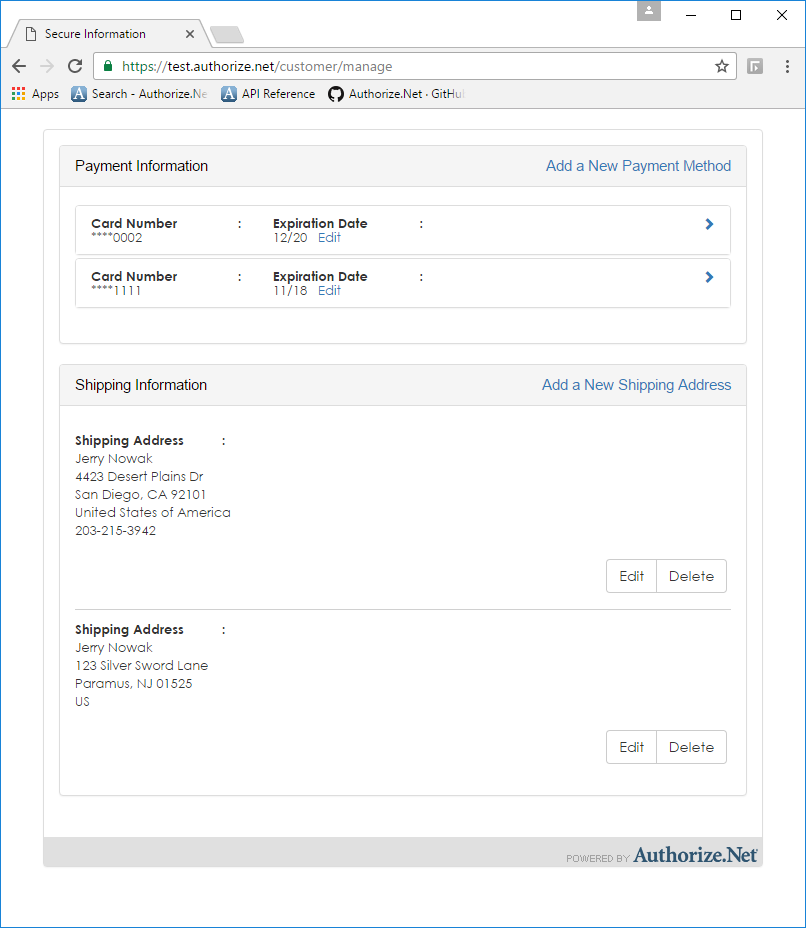Edit expiration date for card 0002
The width and height of the screenshot is (806, 928).
[x=329, y=238]
